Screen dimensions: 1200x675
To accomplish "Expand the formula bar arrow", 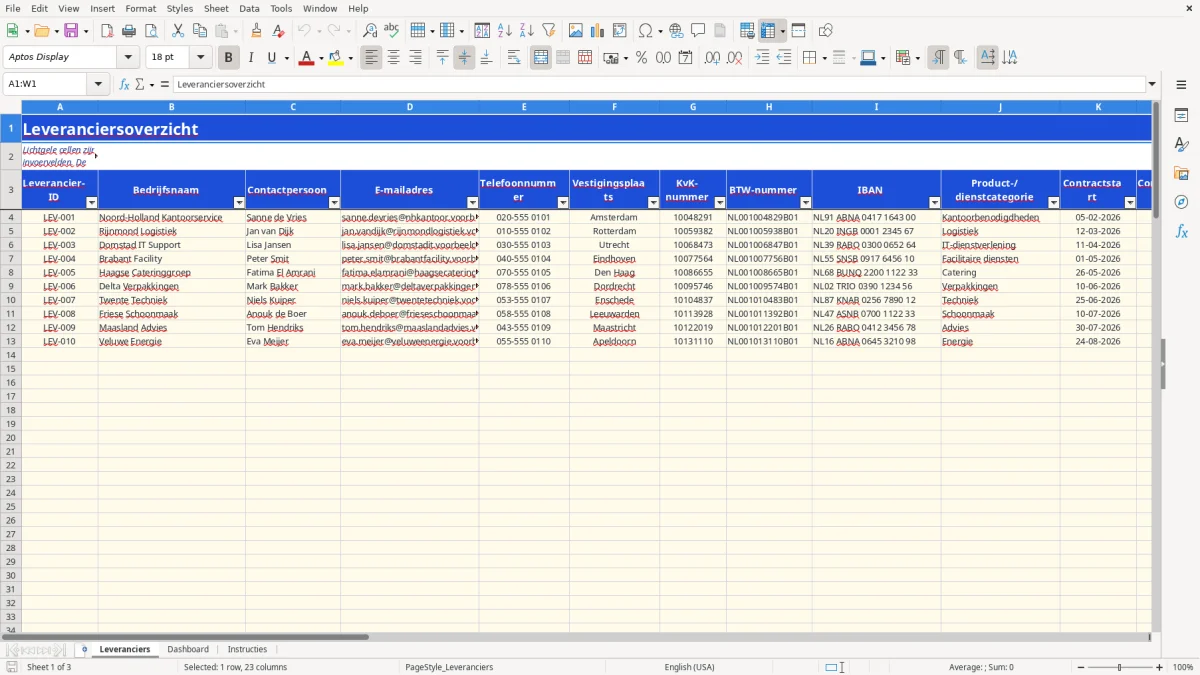I will click(1152, 85).
